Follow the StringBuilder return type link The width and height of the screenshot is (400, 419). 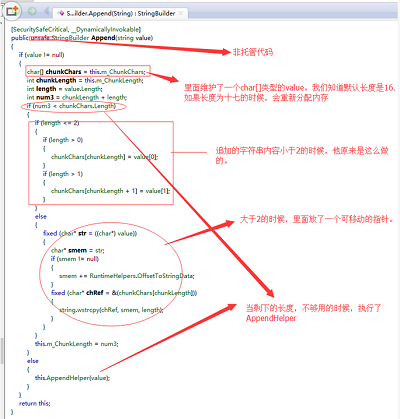click(x=70, y=38)
